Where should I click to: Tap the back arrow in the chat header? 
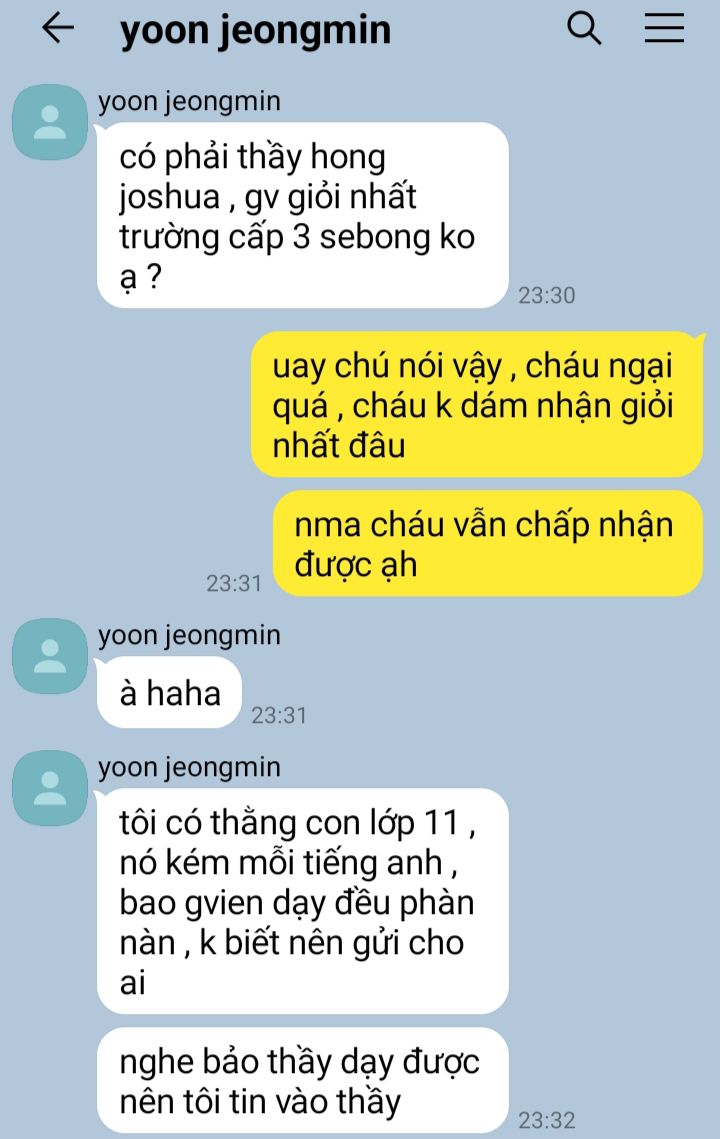point(57,28)
